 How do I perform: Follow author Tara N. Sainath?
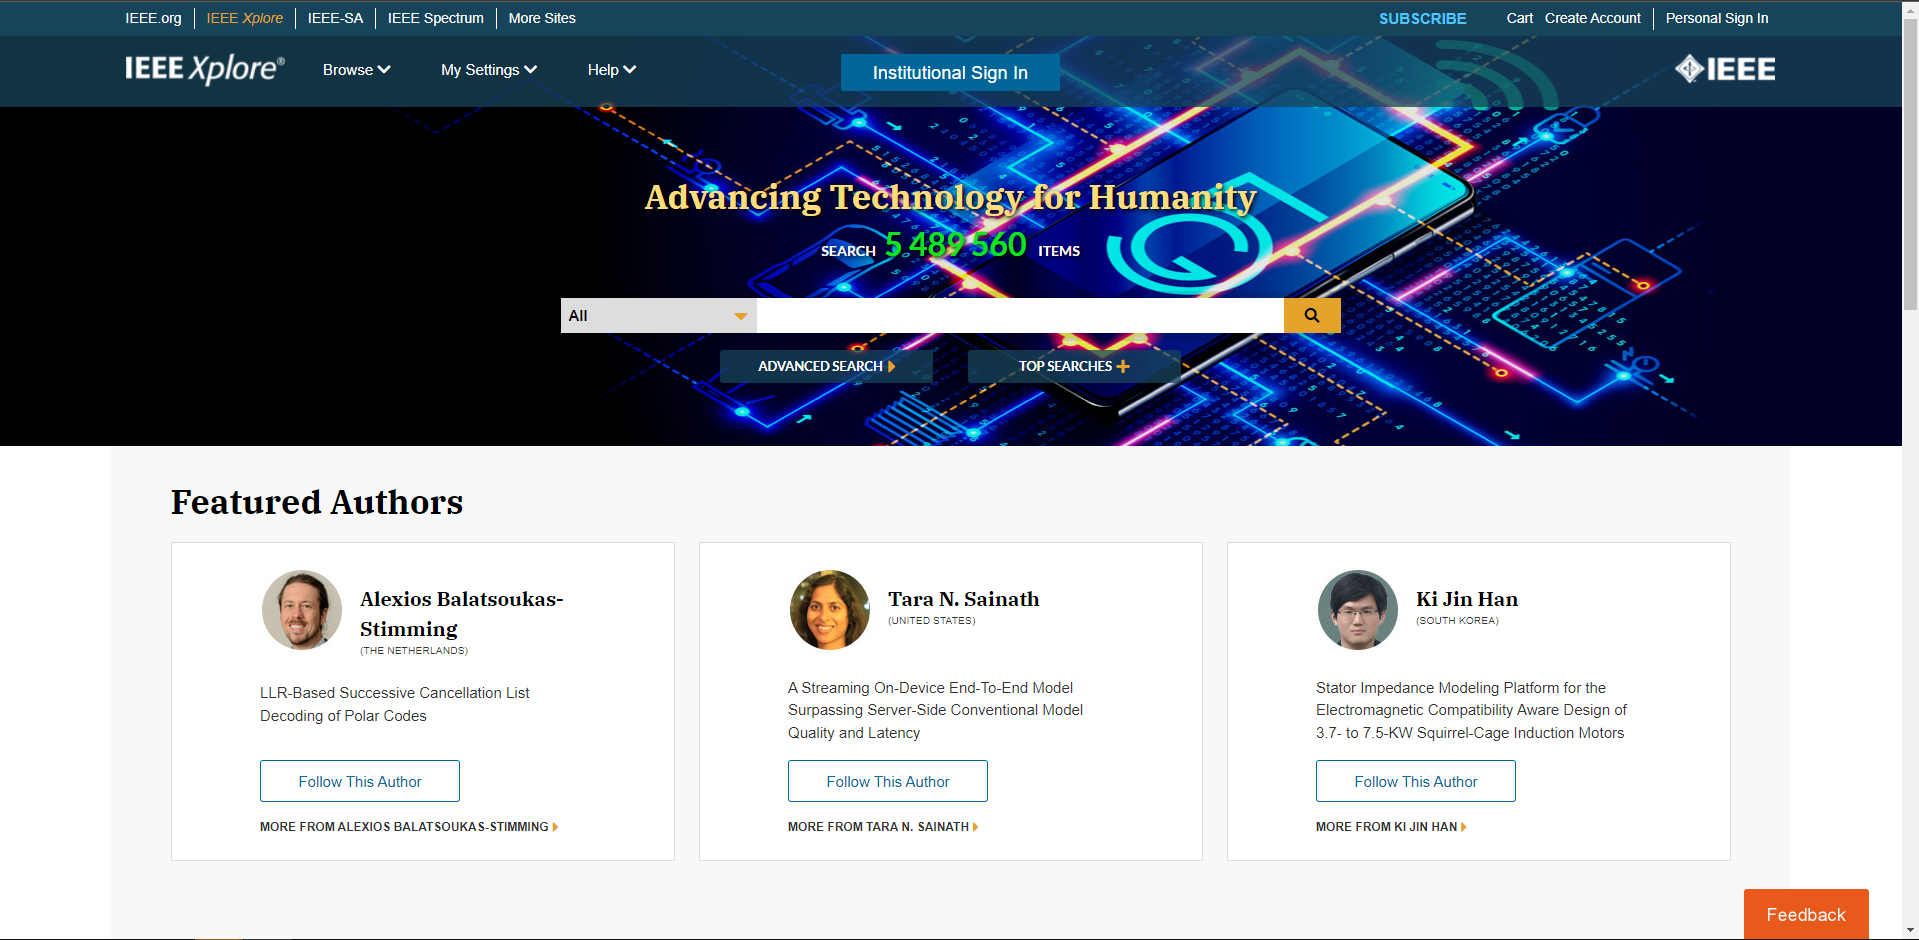888,781
